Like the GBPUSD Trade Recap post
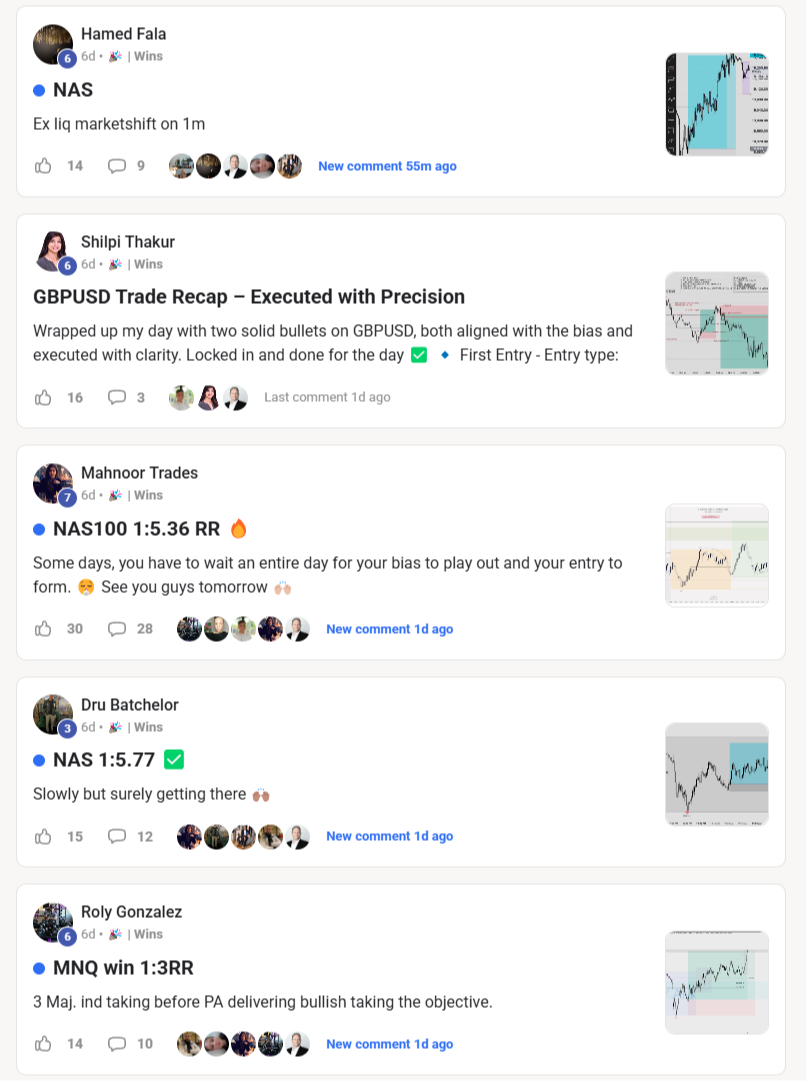 click(43, 397)
